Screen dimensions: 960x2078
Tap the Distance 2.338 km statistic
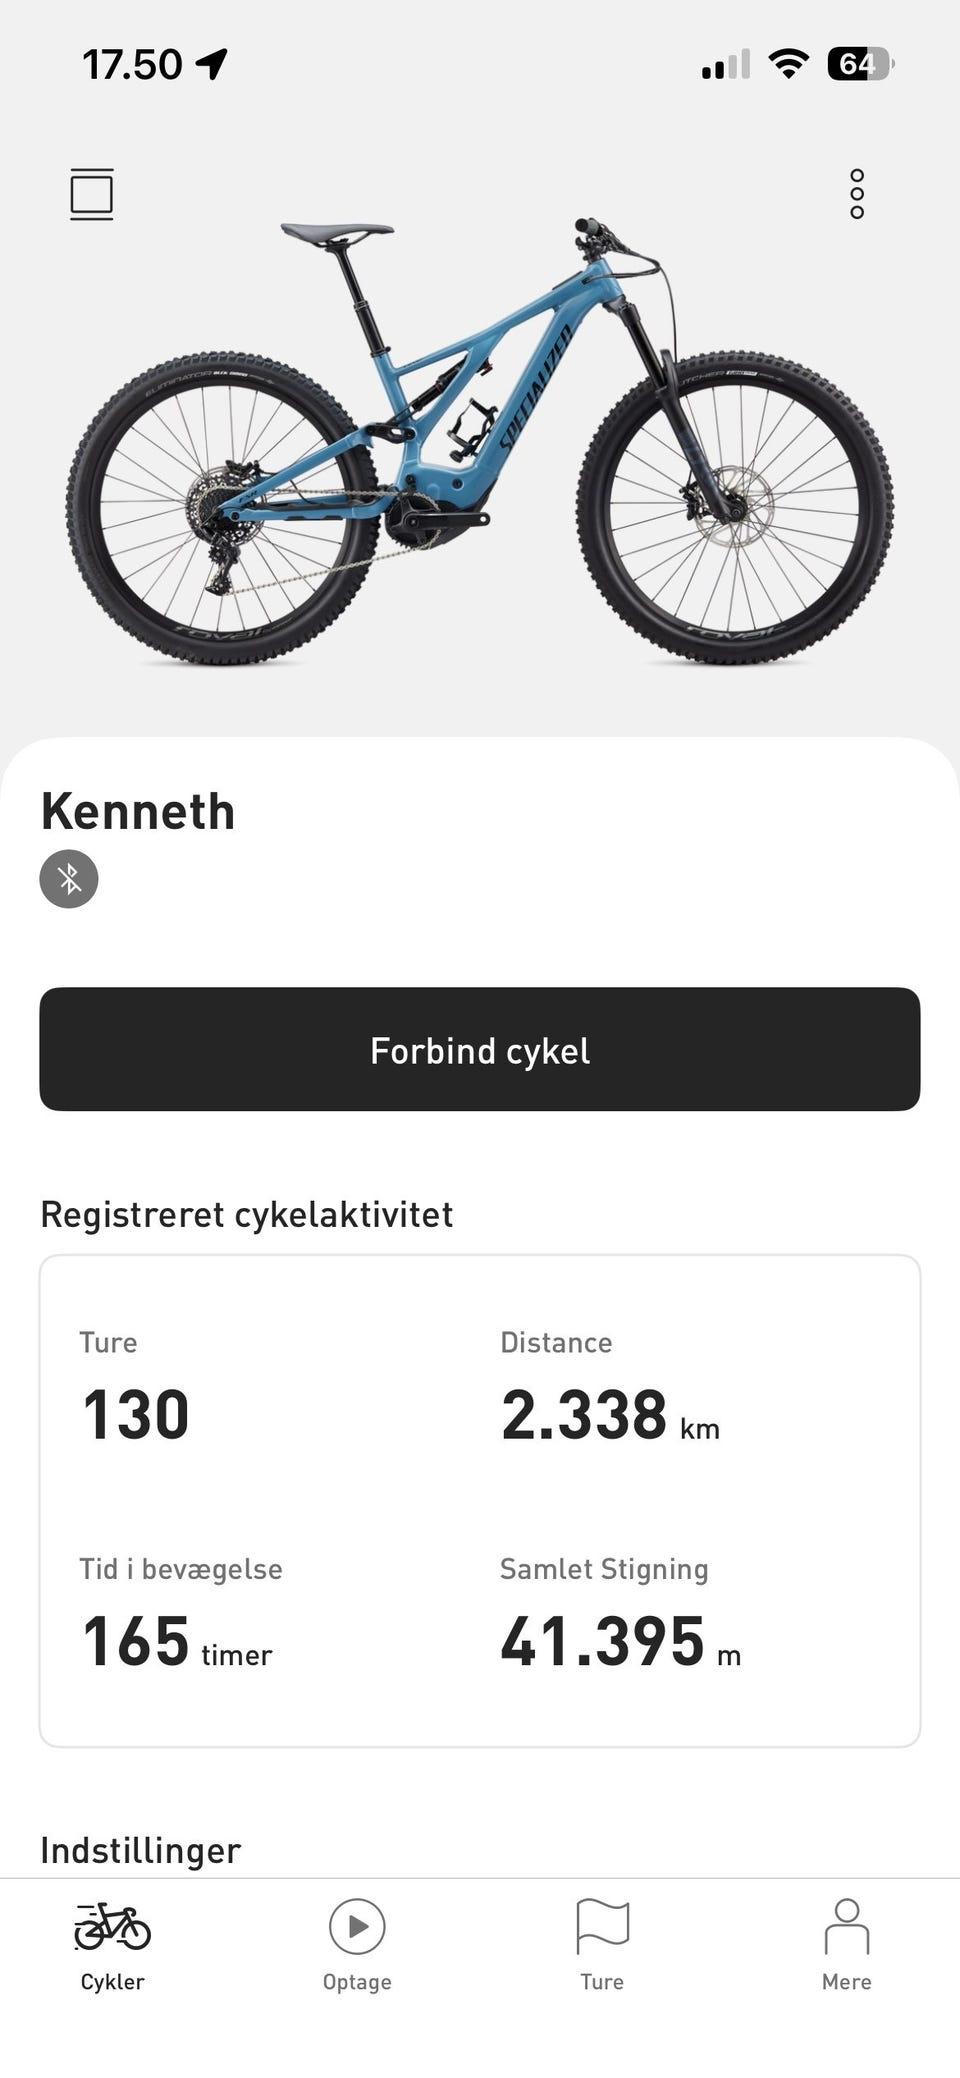click(x=608, y=1414)
